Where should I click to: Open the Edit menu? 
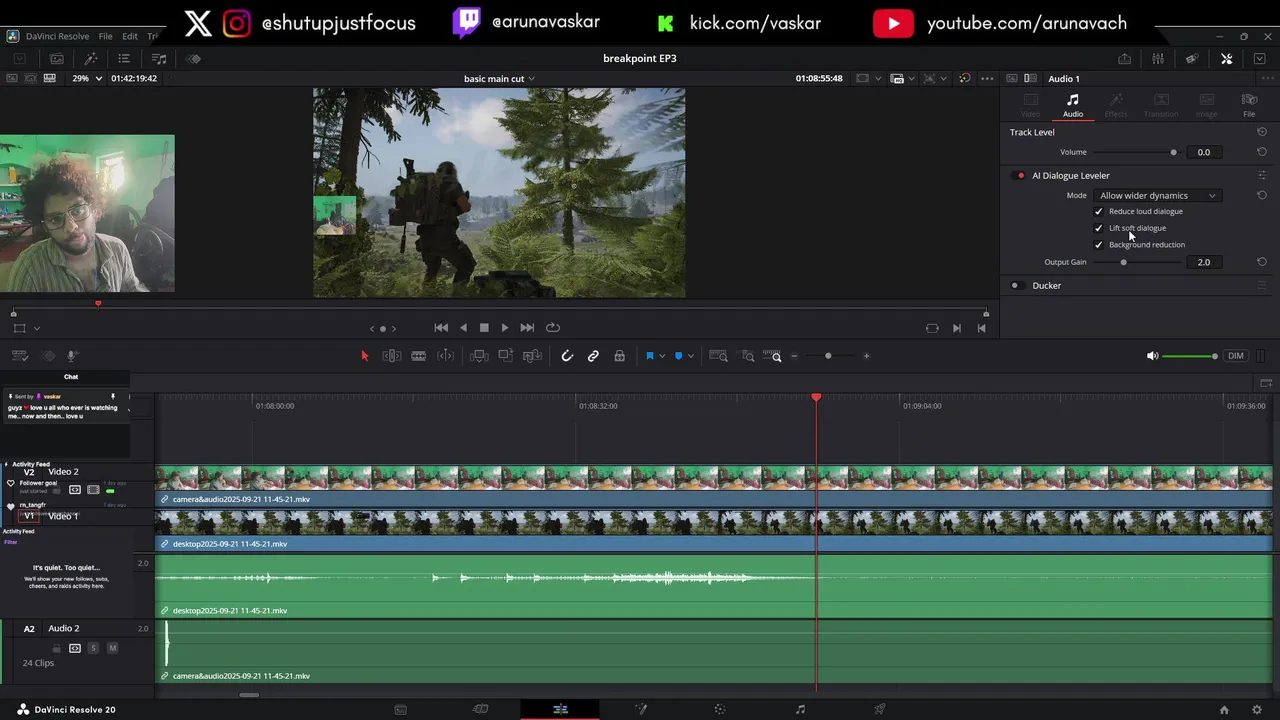pyautogui.click(x=130, y=36)
